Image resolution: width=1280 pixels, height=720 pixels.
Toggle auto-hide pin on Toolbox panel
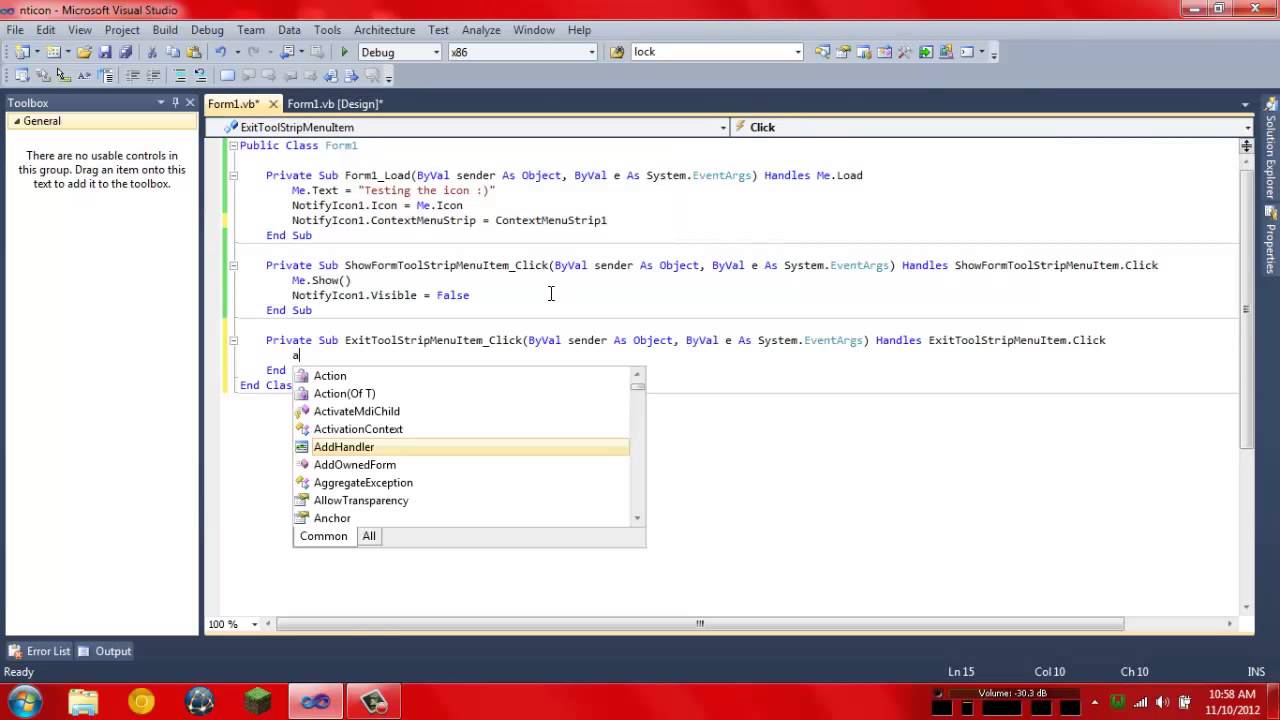point(175,102)
